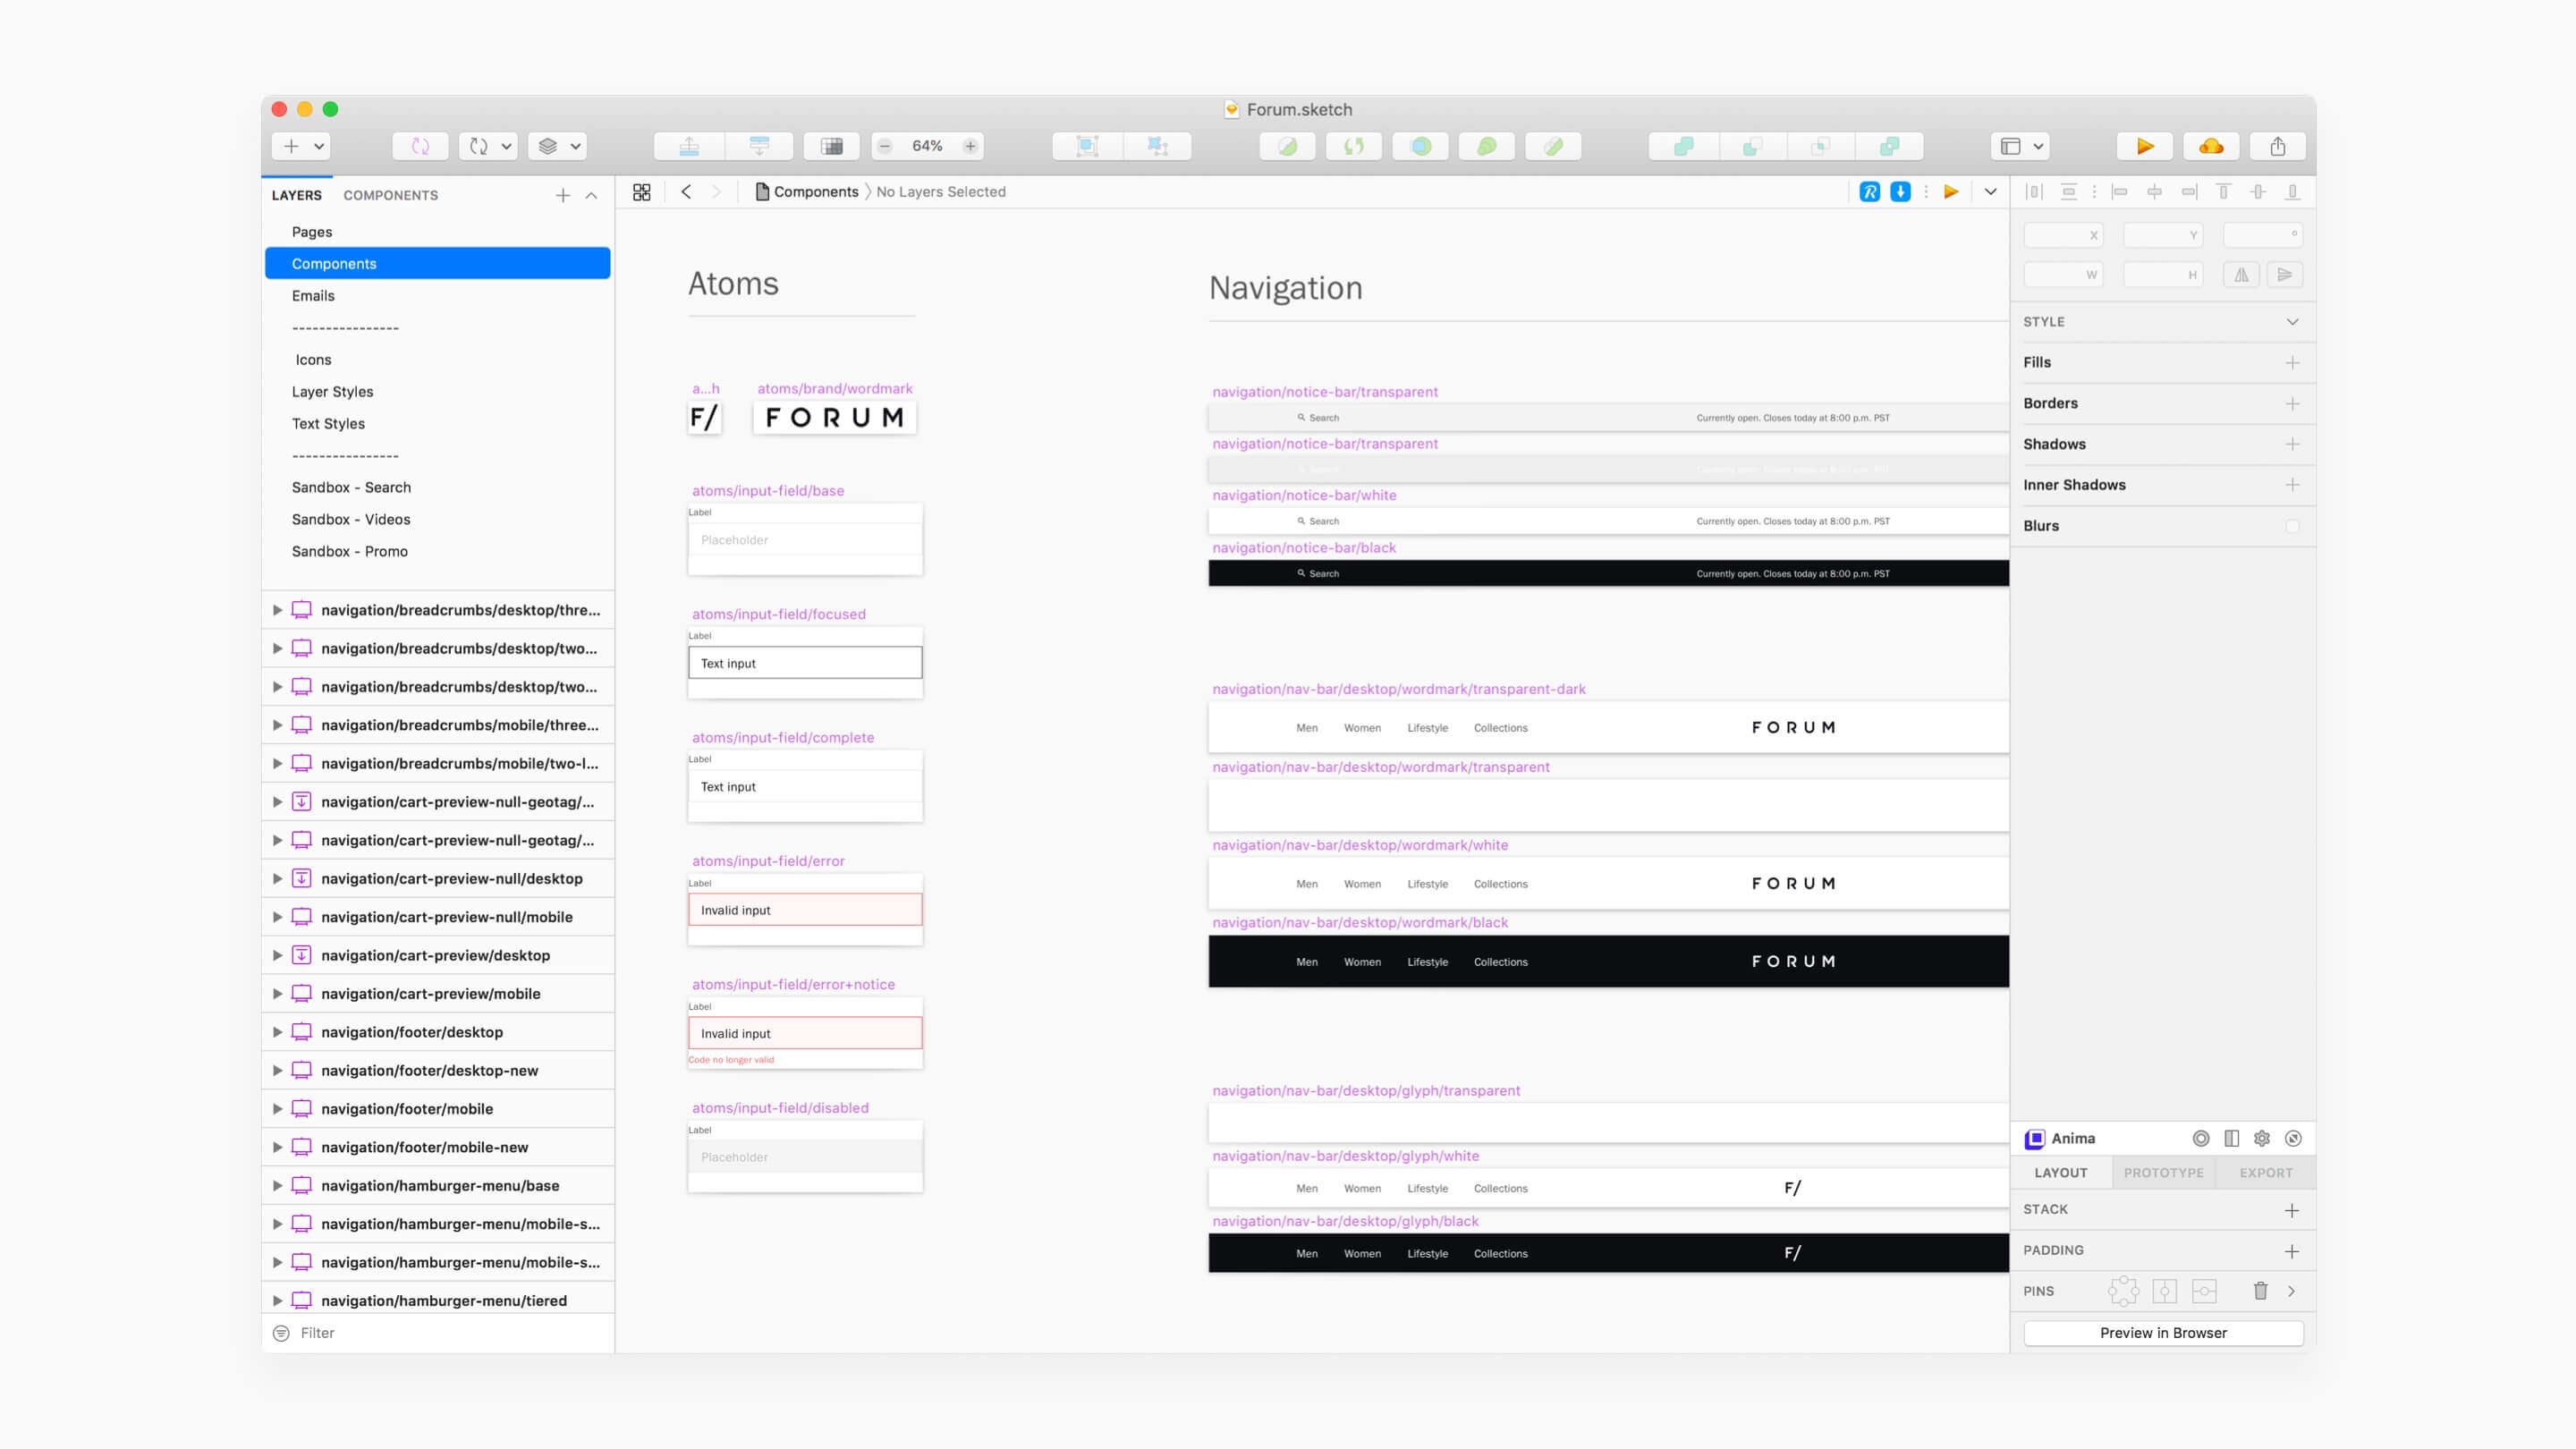Click the layer Filter field
Image resolution: width=2576 pixels, height=1449 pixels.
pos(437,1333)
